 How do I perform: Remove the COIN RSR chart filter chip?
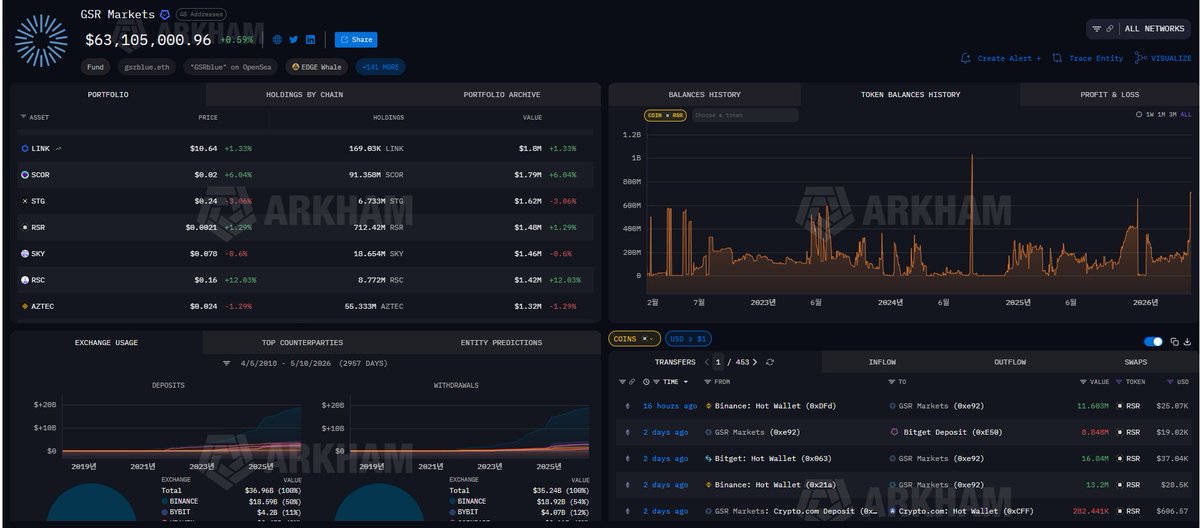click(x=664, y=115)
